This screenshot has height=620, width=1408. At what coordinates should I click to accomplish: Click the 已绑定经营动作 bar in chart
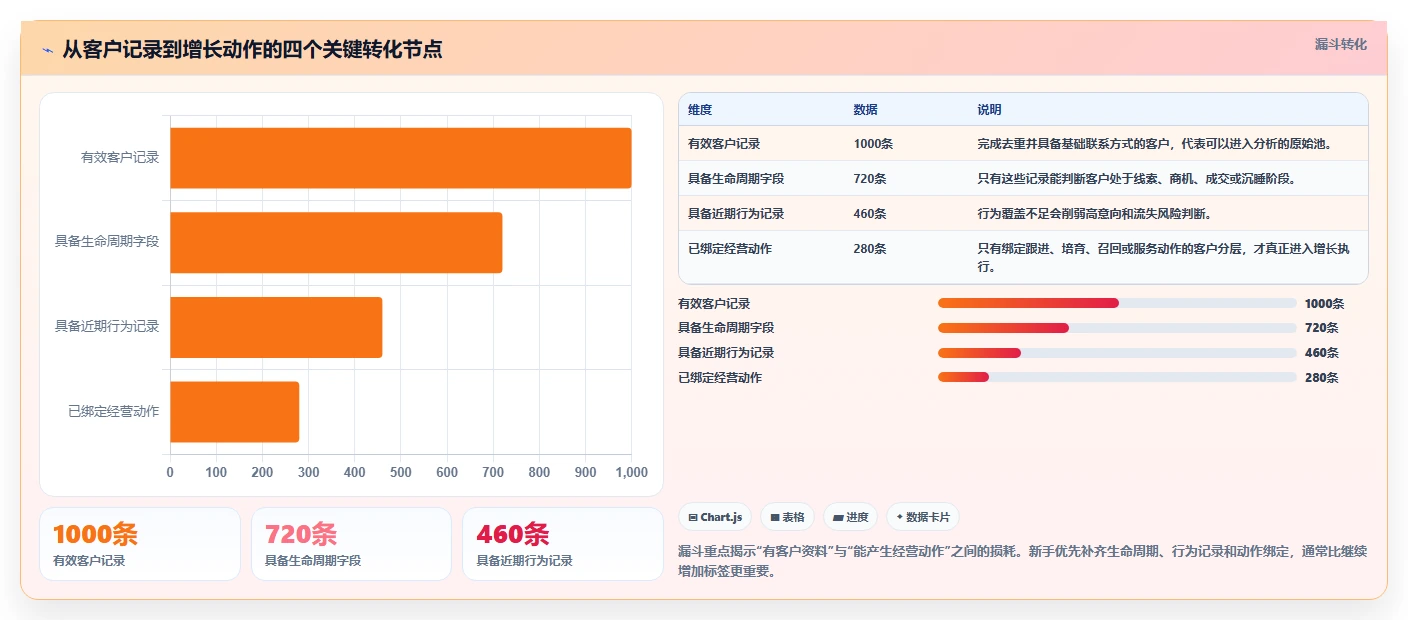pyautogui.click(x=234, y=412)
